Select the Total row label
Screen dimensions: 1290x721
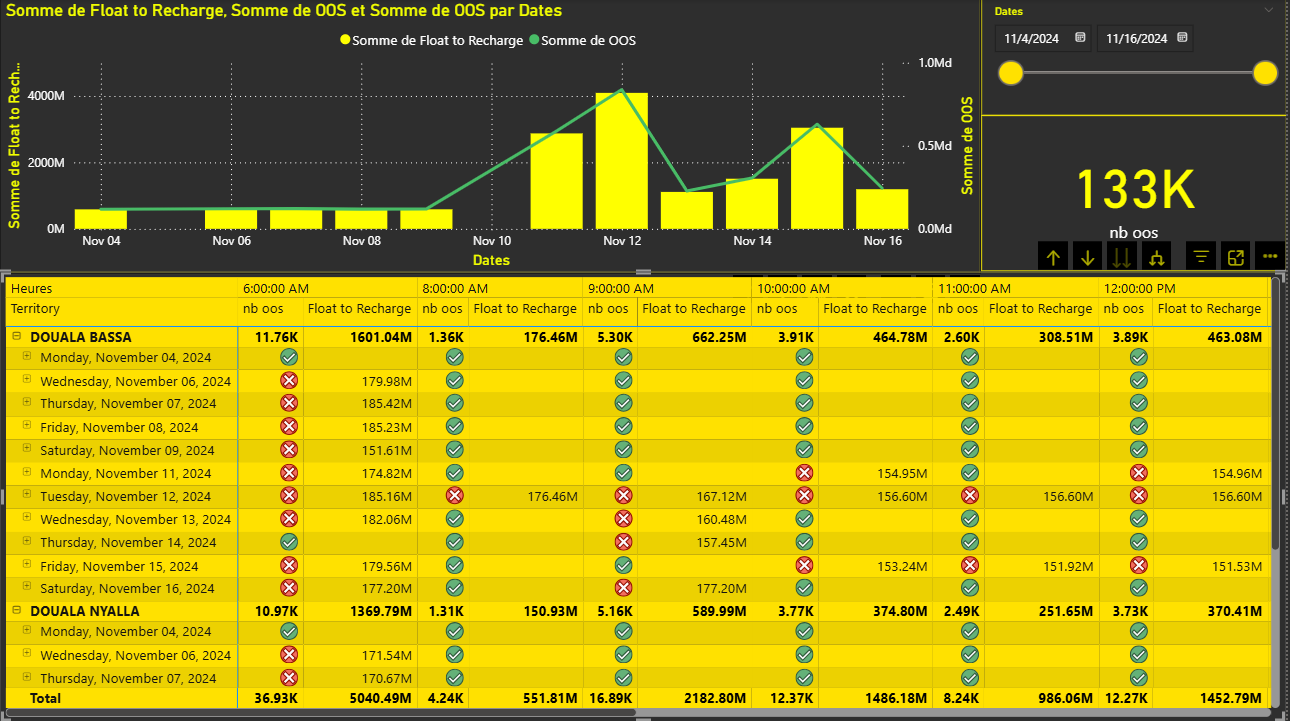46,698
